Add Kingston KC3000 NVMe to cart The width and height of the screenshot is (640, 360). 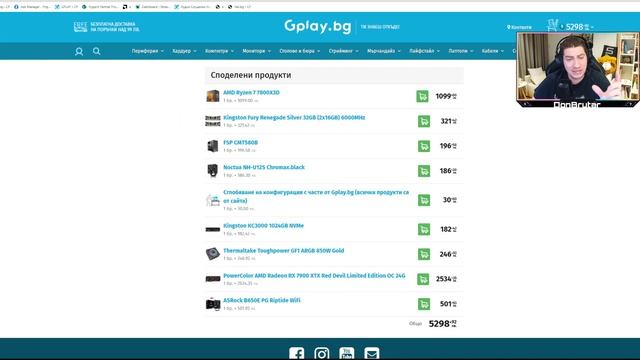pos(424,229)
